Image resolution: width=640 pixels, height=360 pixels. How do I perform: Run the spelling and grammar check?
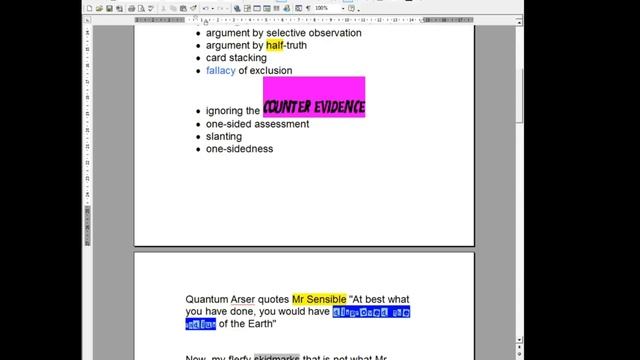[151, 8]
